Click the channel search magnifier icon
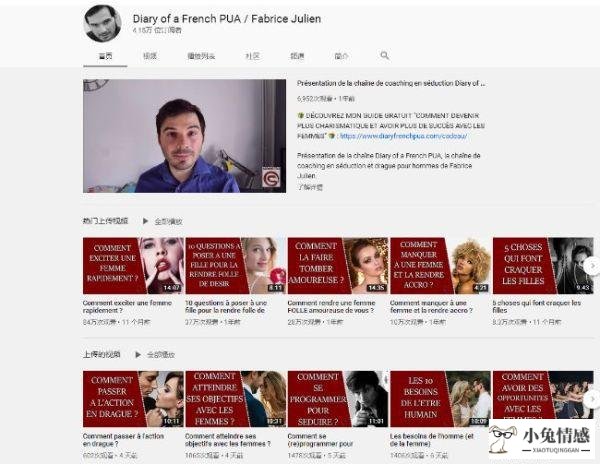The width and height of the screenshot is (600, 464). point(385,56)
